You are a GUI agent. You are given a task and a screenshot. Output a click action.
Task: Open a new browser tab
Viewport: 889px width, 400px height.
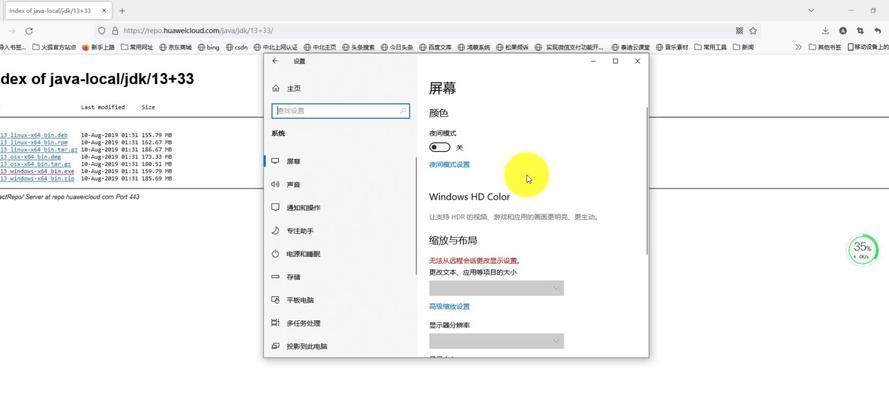tap(122, 11)
